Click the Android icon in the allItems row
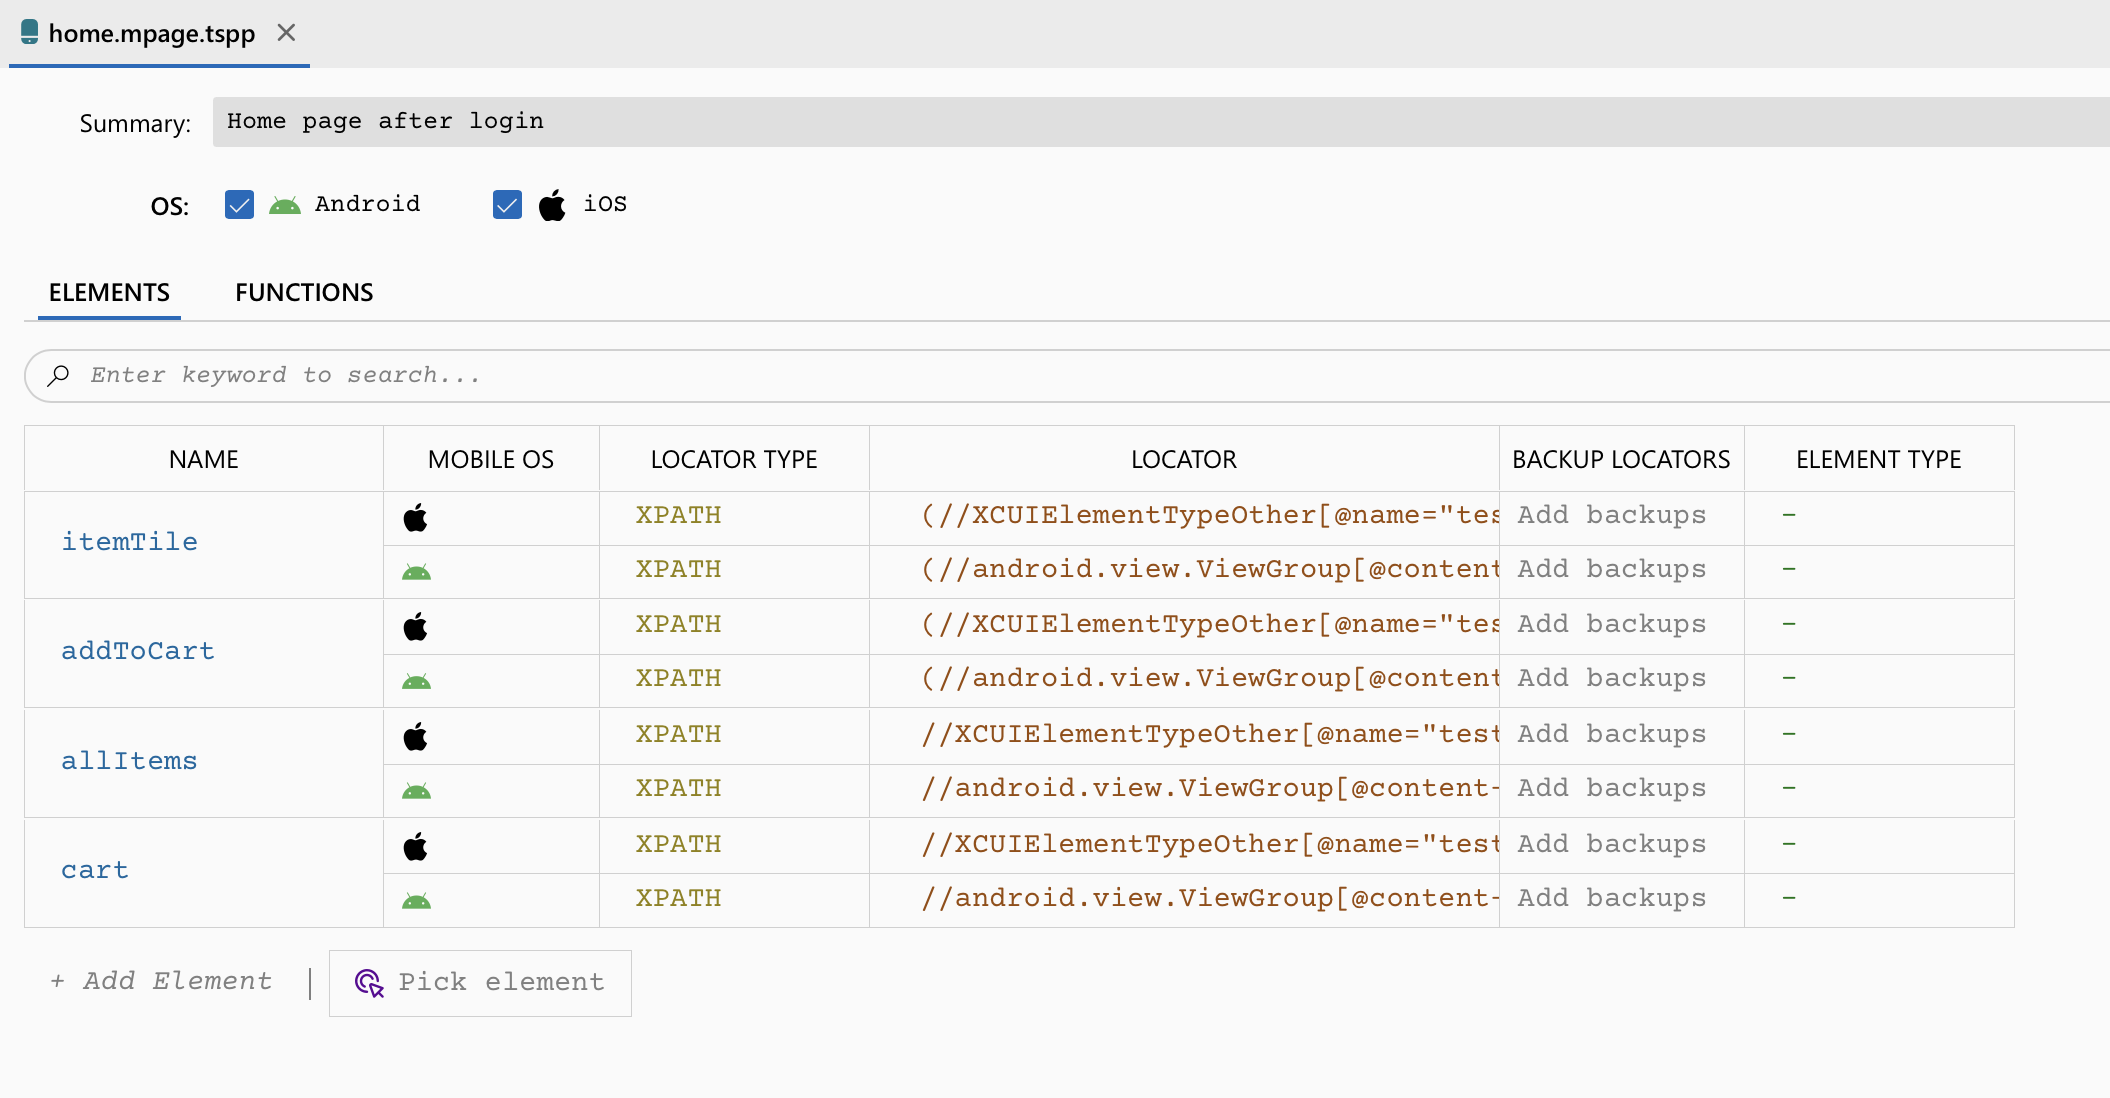 [415, 789]
